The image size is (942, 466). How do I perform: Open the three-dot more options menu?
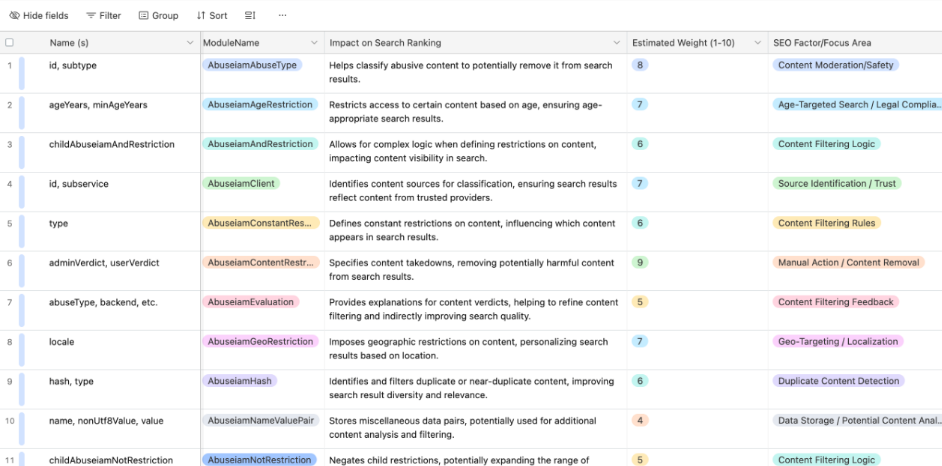coord(282,16)
